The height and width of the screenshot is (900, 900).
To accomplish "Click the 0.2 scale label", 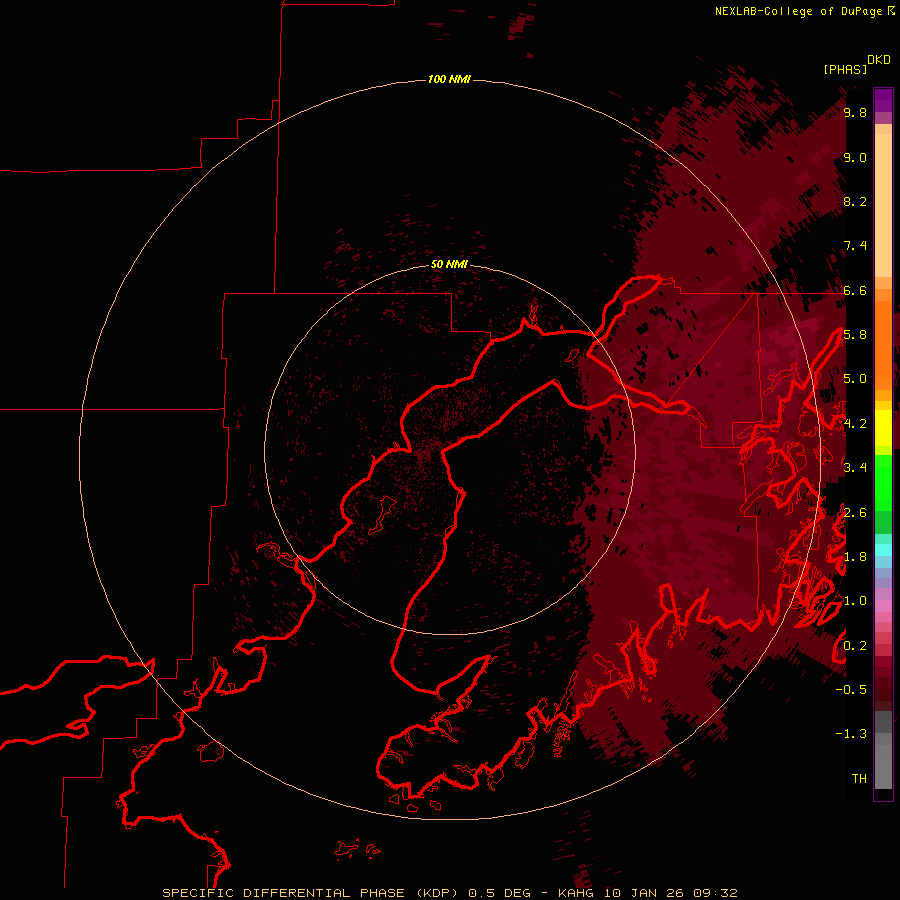I will click(855, 646).
